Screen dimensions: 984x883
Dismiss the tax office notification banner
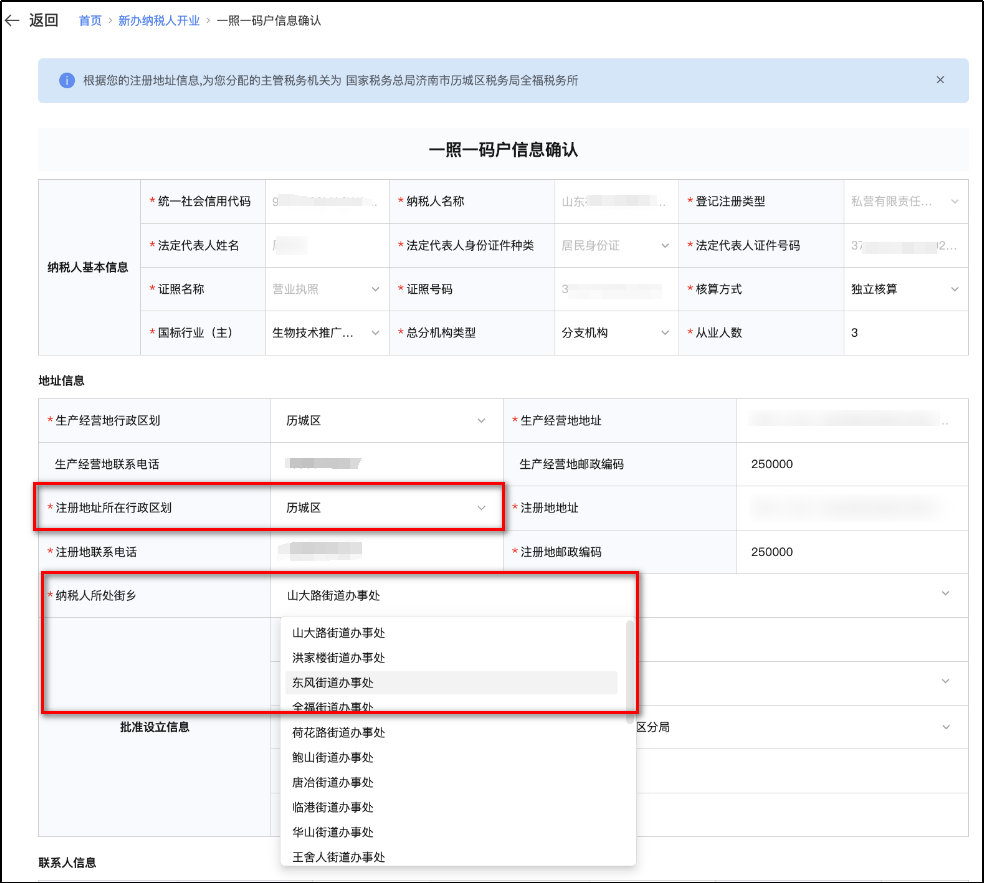coord(939,79)
